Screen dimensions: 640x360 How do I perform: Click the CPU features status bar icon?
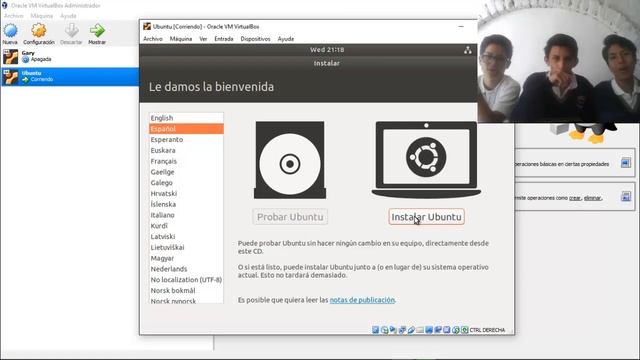[447, 330]
